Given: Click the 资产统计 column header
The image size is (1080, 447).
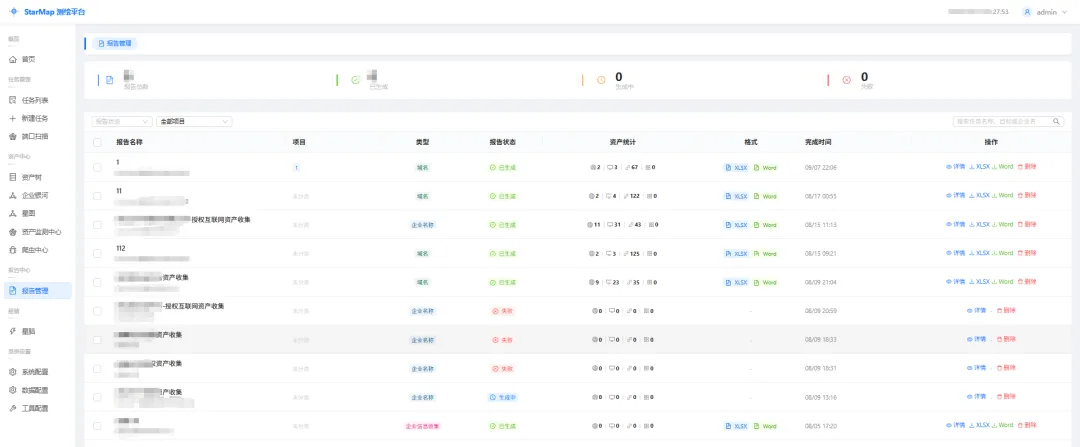Looking at the screenshot, I should [622, 143].
